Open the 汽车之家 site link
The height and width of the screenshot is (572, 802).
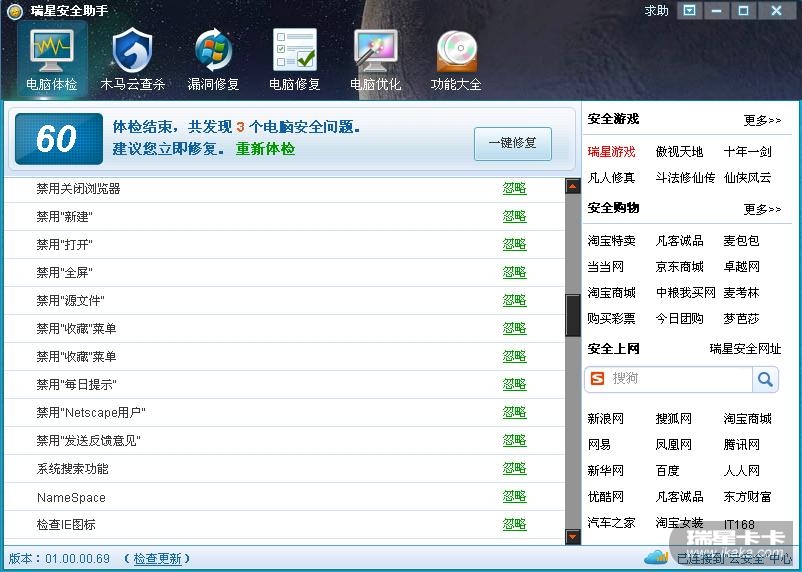[611, 523]
